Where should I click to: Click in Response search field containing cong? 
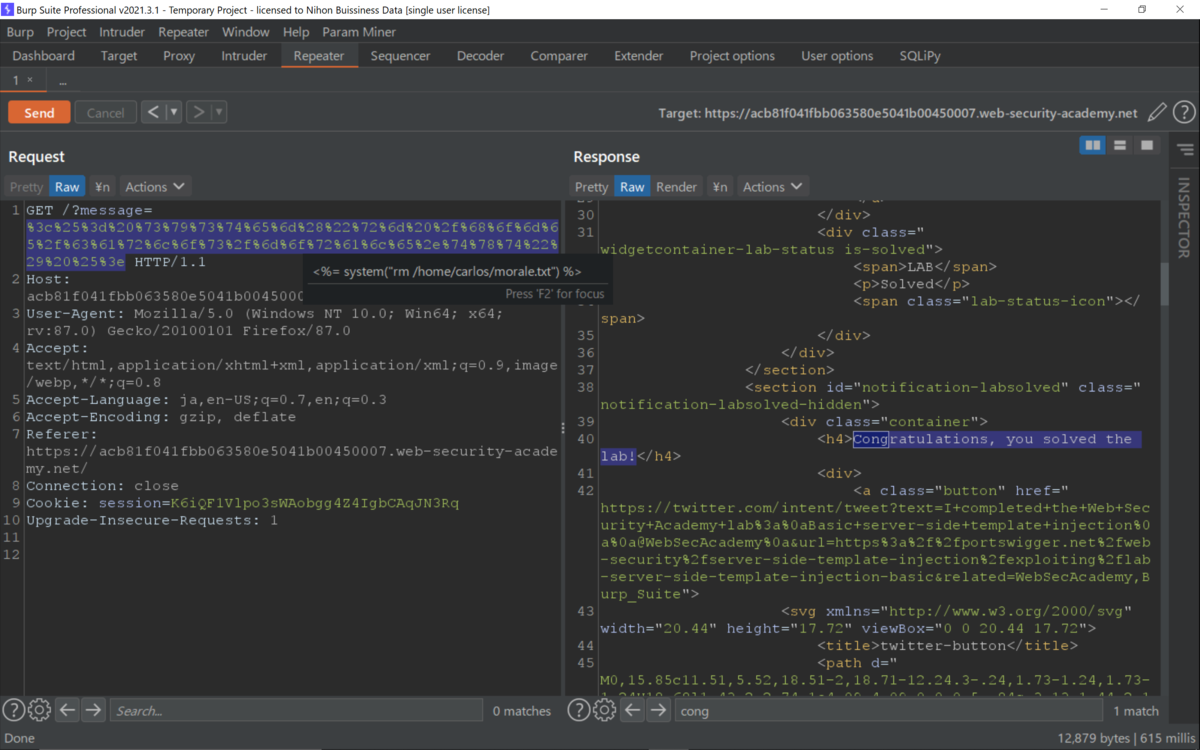[x=889, y=711]
